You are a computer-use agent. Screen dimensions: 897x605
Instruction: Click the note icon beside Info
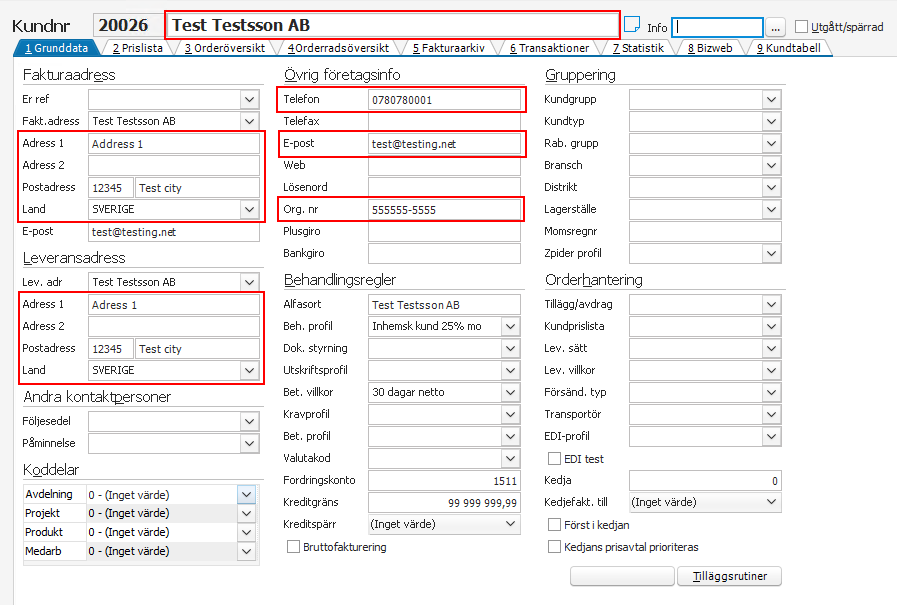tap(632, 25)
